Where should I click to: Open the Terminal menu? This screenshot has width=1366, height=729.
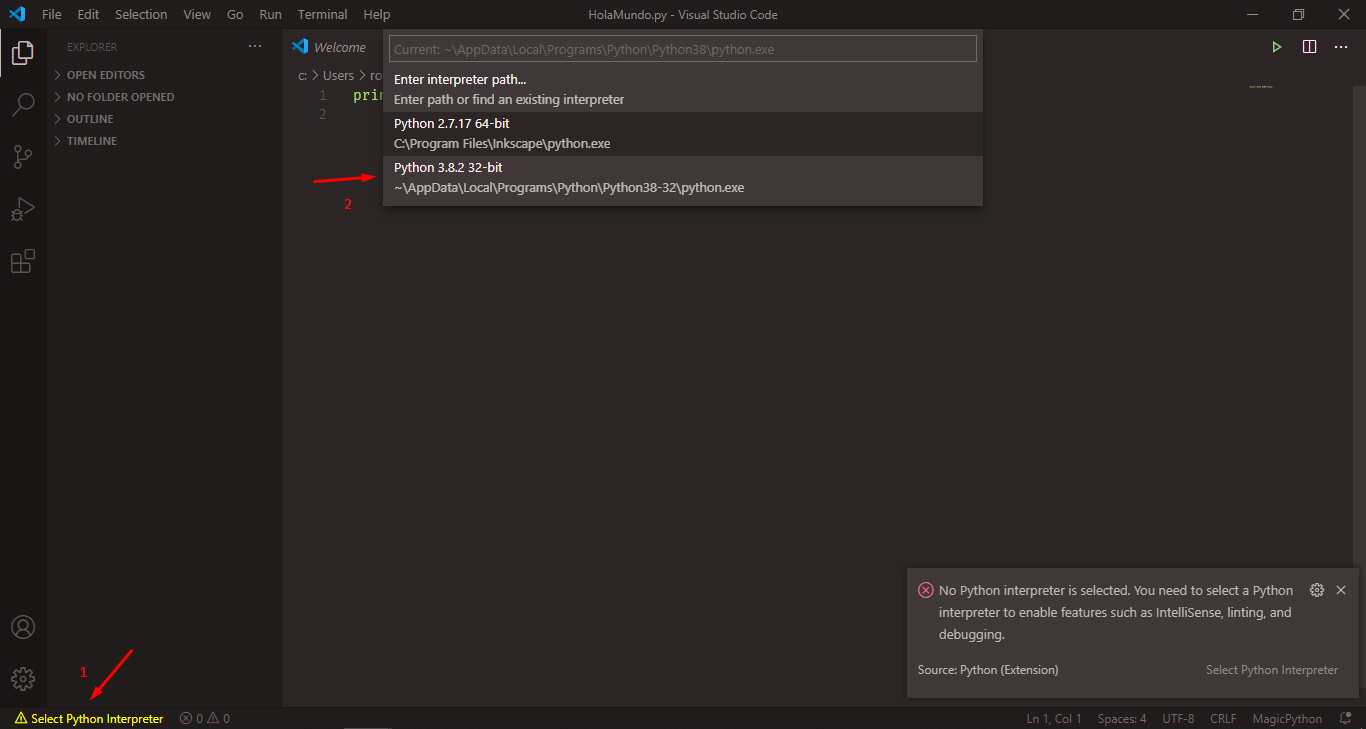[x=322, y=15]
